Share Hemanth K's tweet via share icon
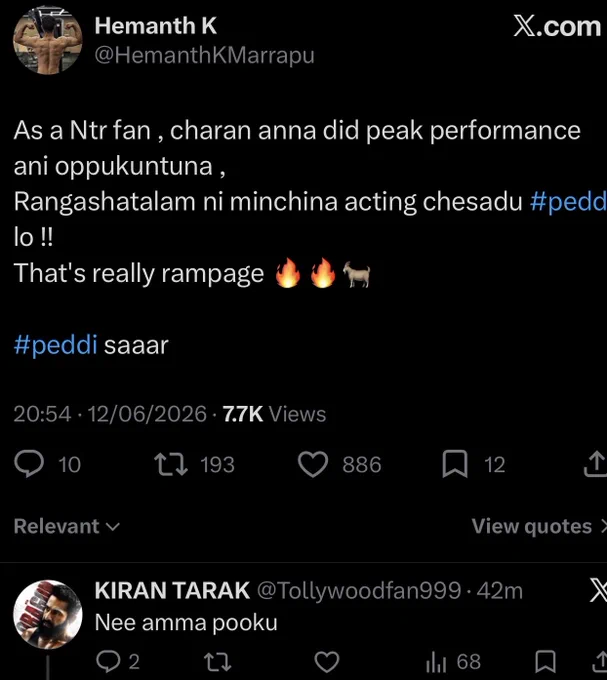The width and height of the screenshot is (607, 680). tap(596, 464)
